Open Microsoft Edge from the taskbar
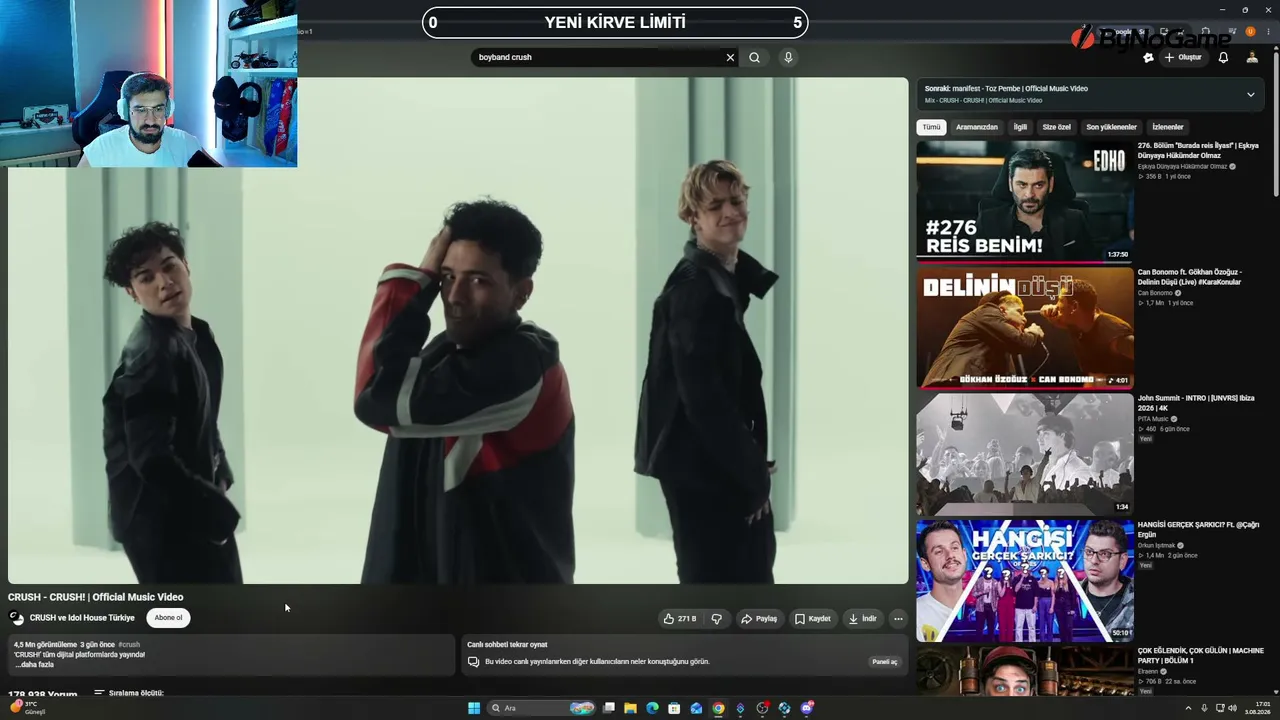1280x720 pixels. (x=652, y=708)
